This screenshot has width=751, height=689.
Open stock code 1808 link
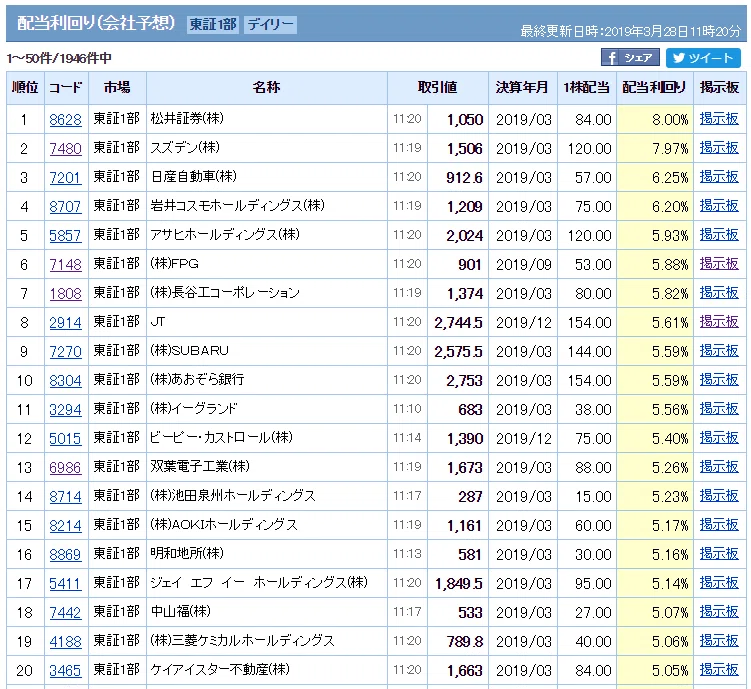tap(66, 294)
